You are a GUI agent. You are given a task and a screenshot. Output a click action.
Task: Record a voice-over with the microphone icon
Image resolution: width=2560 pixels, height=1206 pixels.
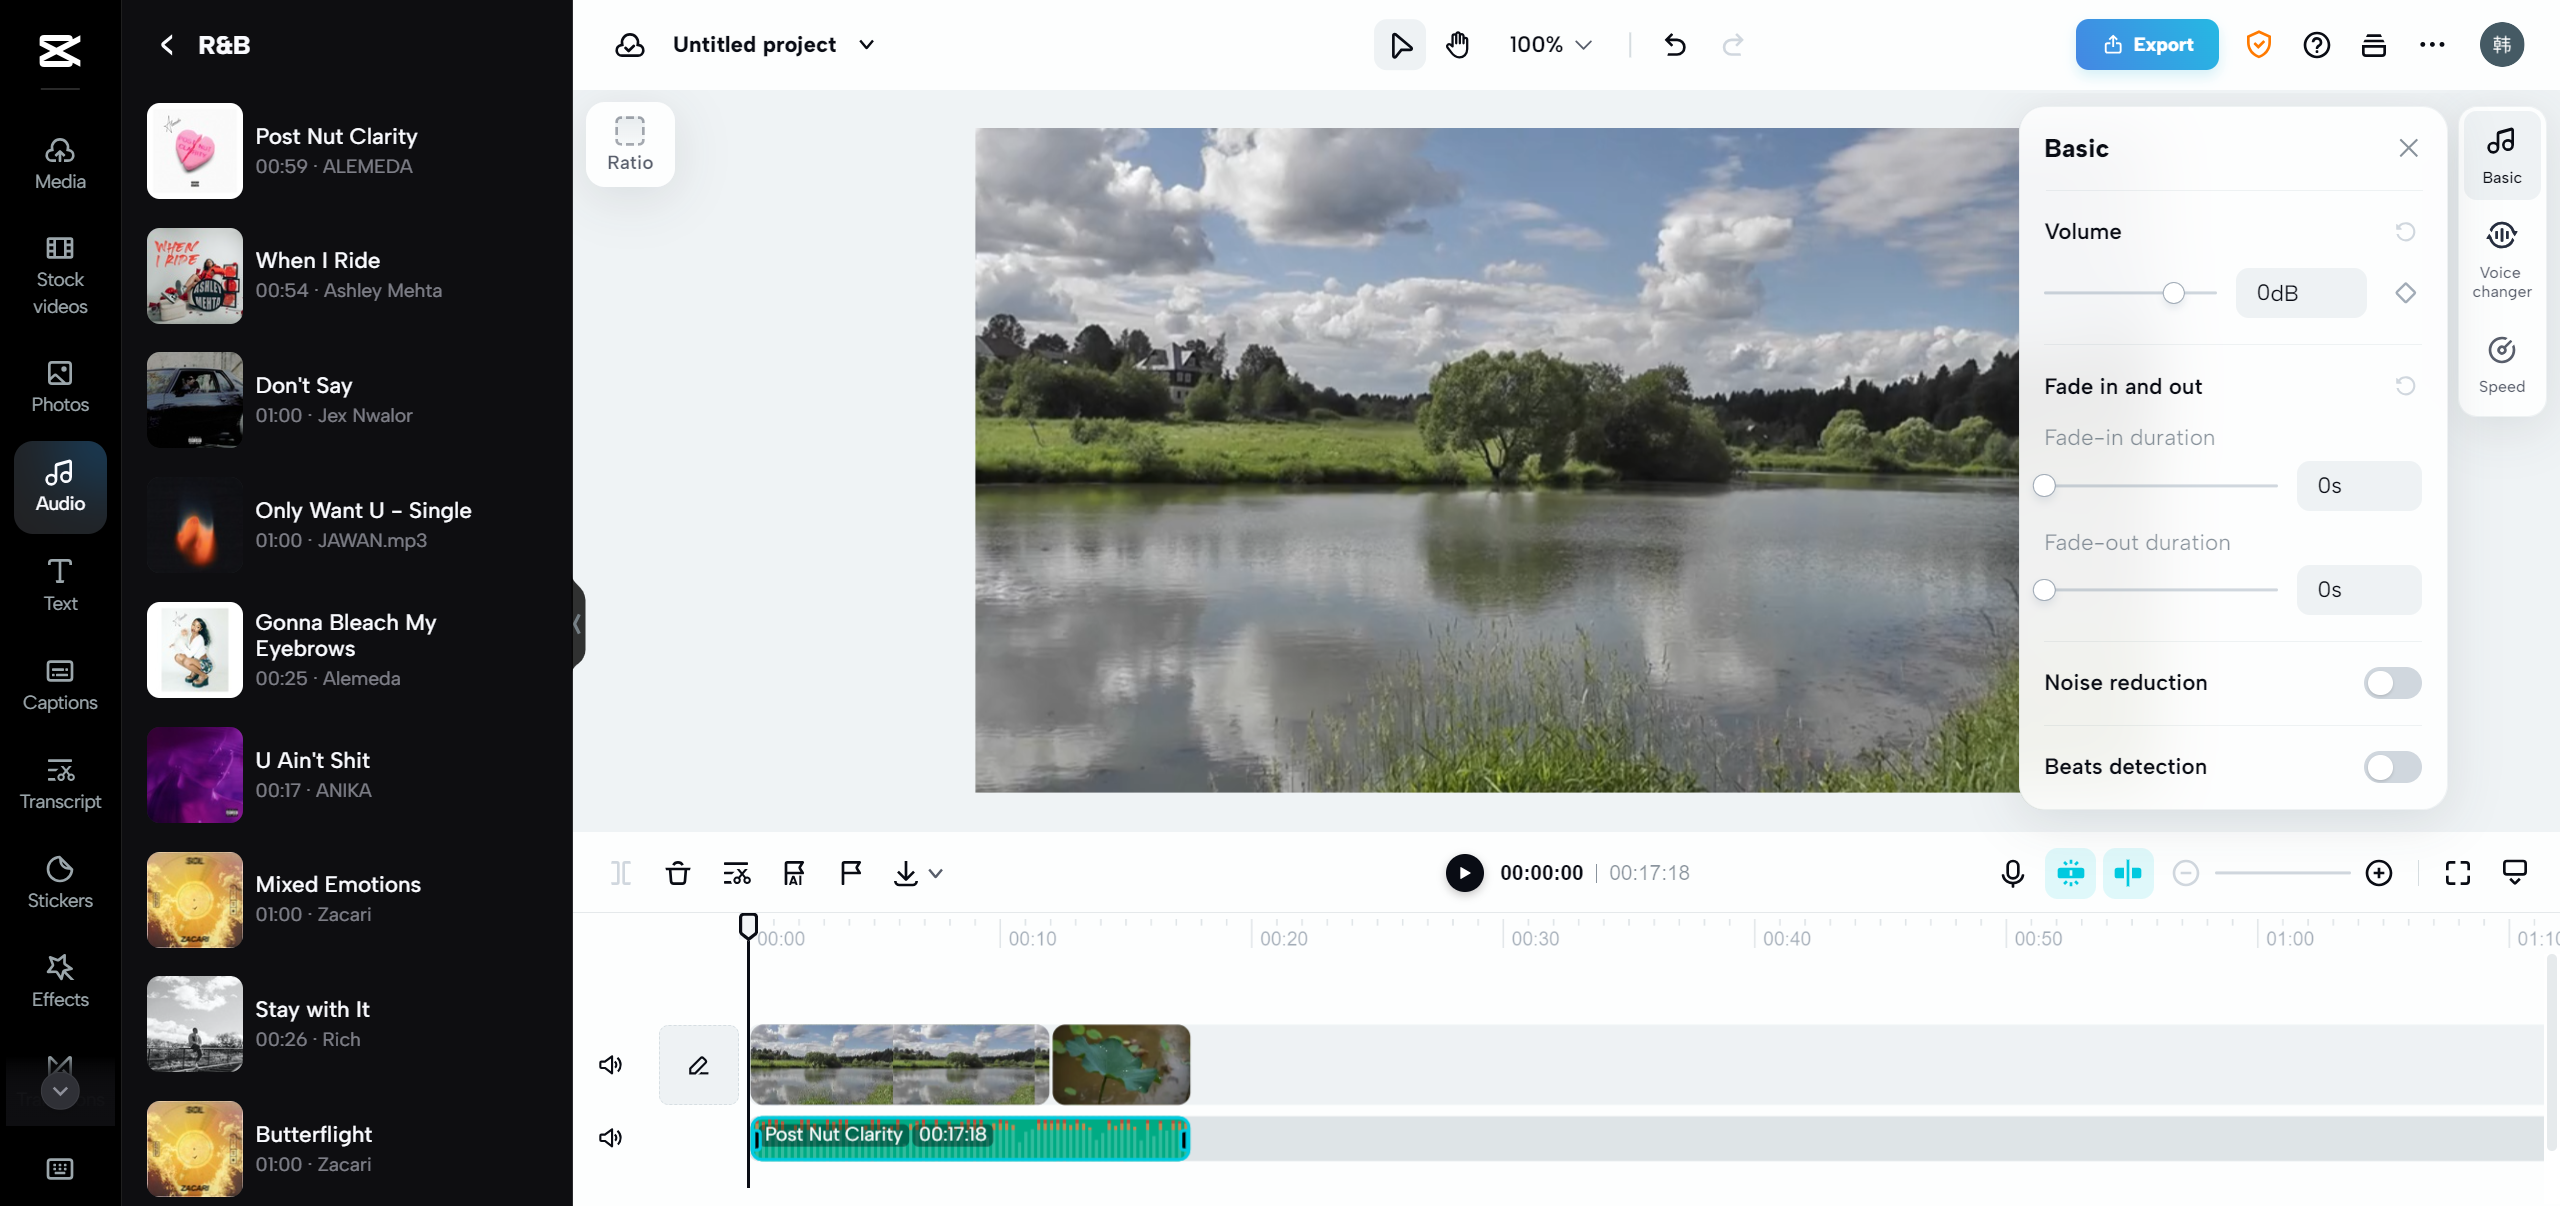click(2012, 873)
